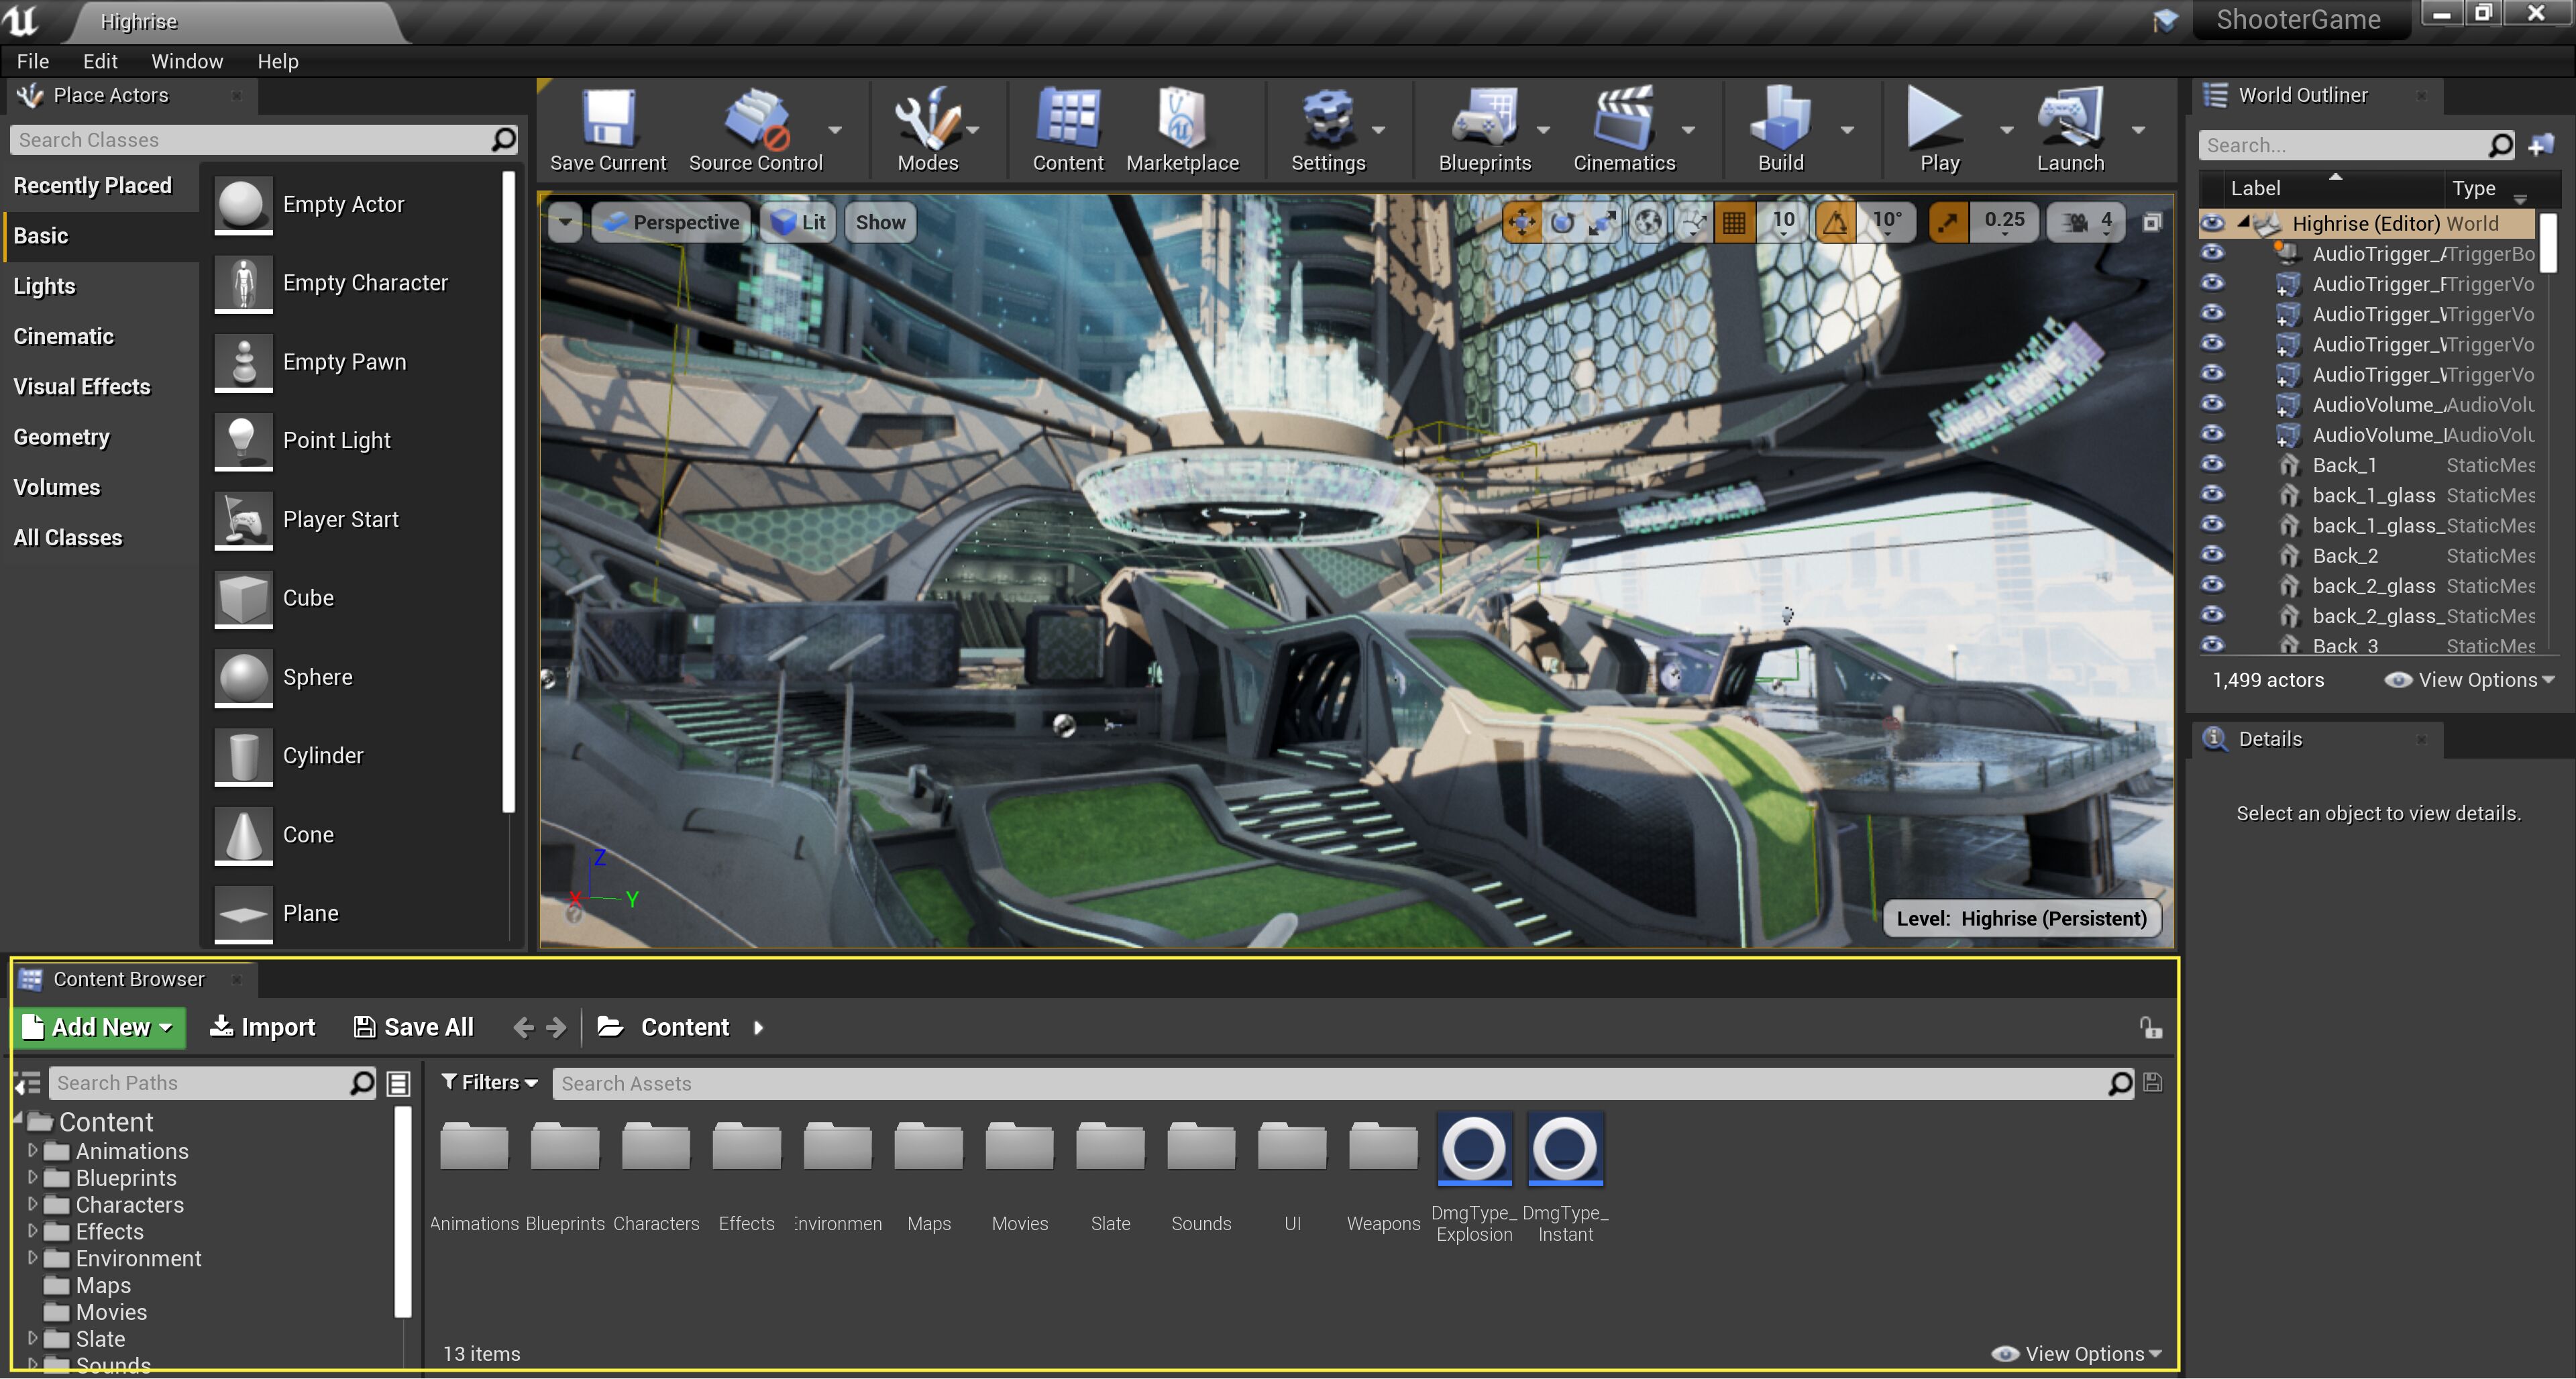
Task: Toggle rotation snapping in the viewport toolbar
Action: tap(1835, 222)
